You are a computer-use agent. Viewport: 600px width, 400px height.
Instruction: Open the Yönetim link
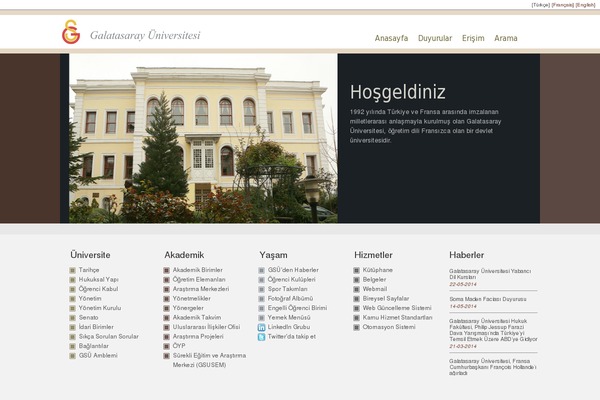coord(90,299)
